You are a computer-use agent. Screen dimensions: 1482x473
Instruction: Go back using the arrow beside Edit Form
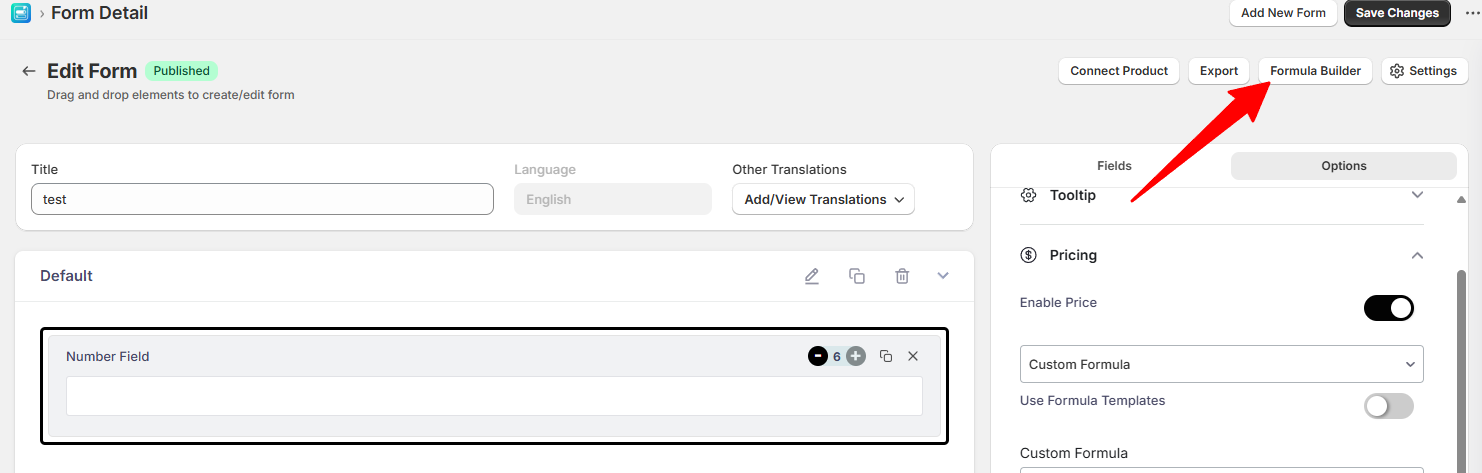pos(29,71)
